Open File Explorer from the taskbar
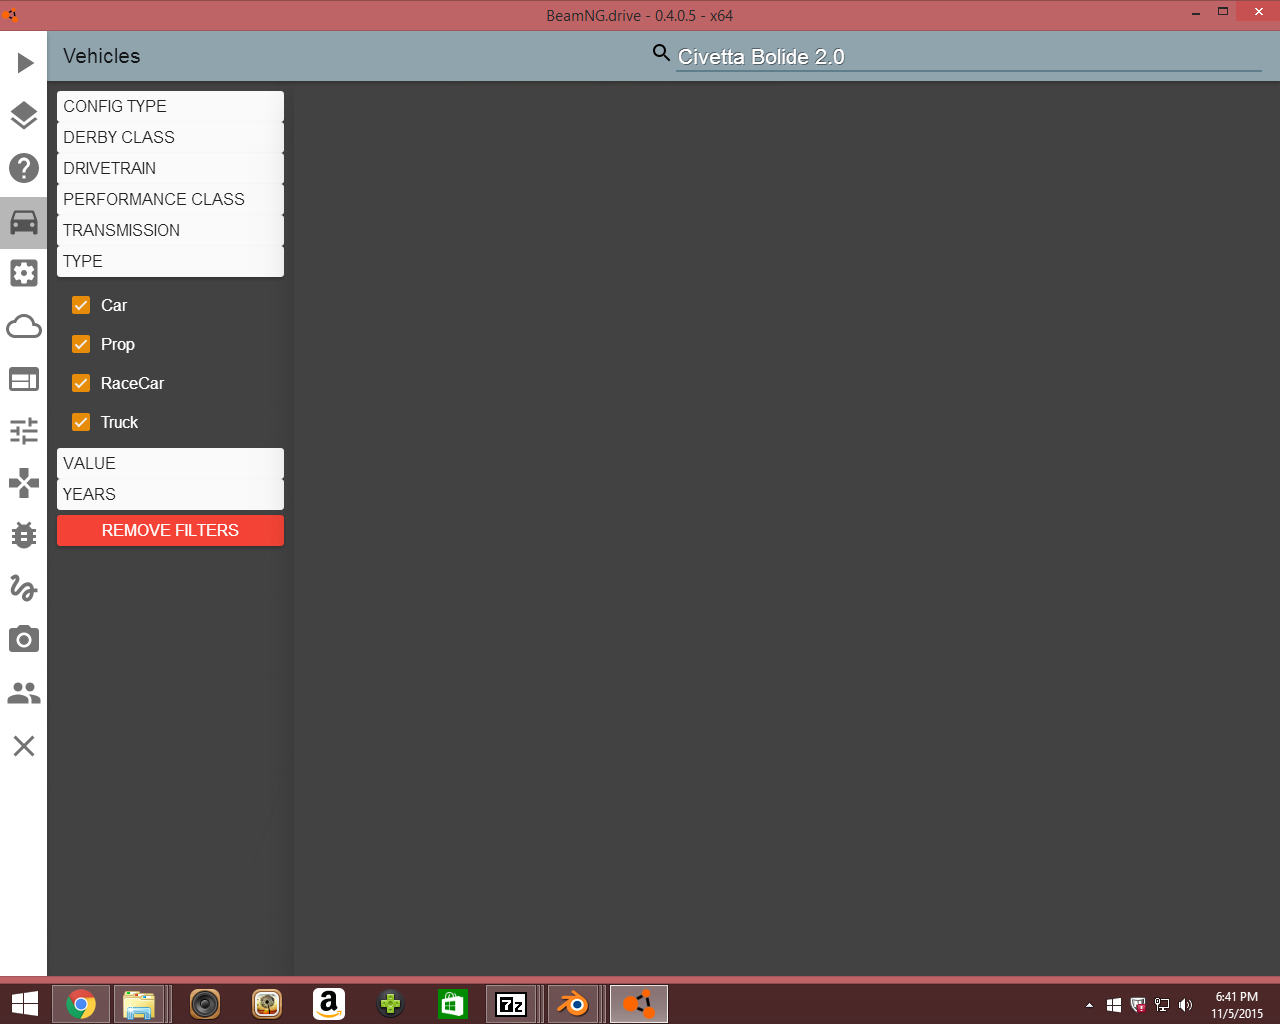The height and width of the screenshot is (1024, 1280). [x=140, y=1004]
